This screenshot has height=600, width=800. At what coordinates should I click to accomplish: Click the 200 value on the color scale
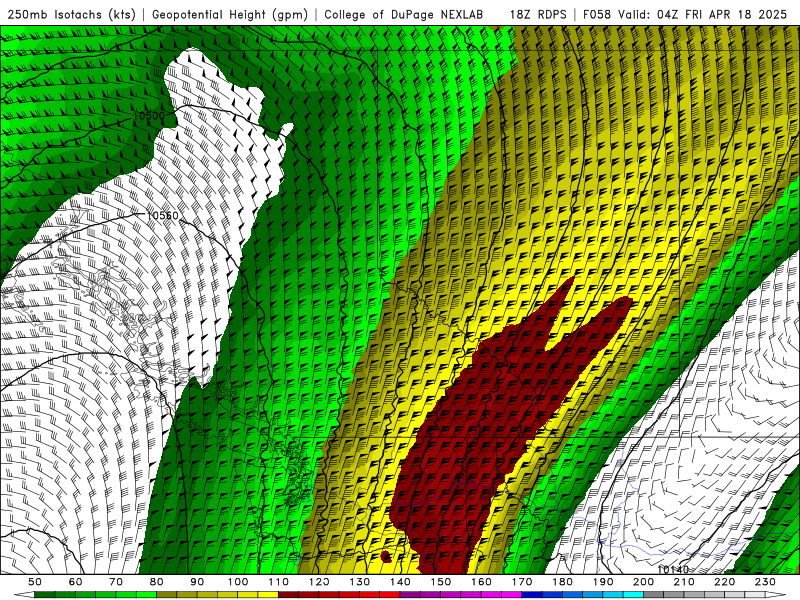(x=643, y=582)
